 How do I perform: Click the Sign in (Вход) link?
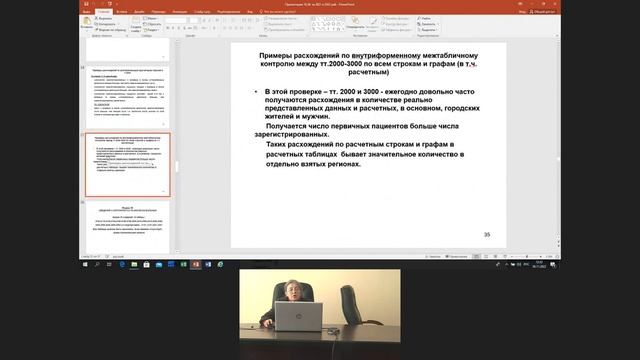[522, 12]
